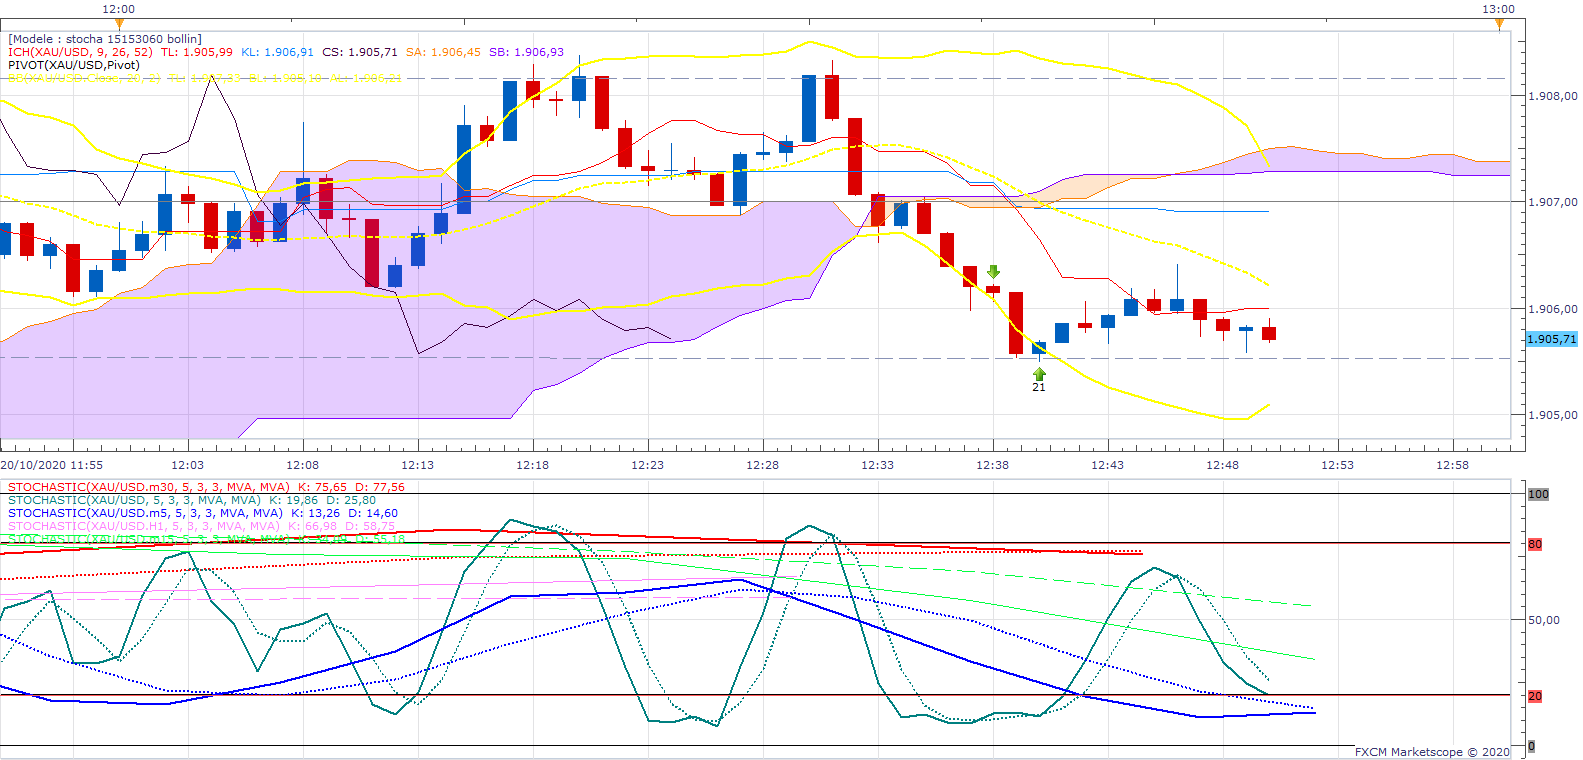Click the H1 stochastic "D: 58,75" value
This screenshot has height=760, width=1583.
[370, 526]
